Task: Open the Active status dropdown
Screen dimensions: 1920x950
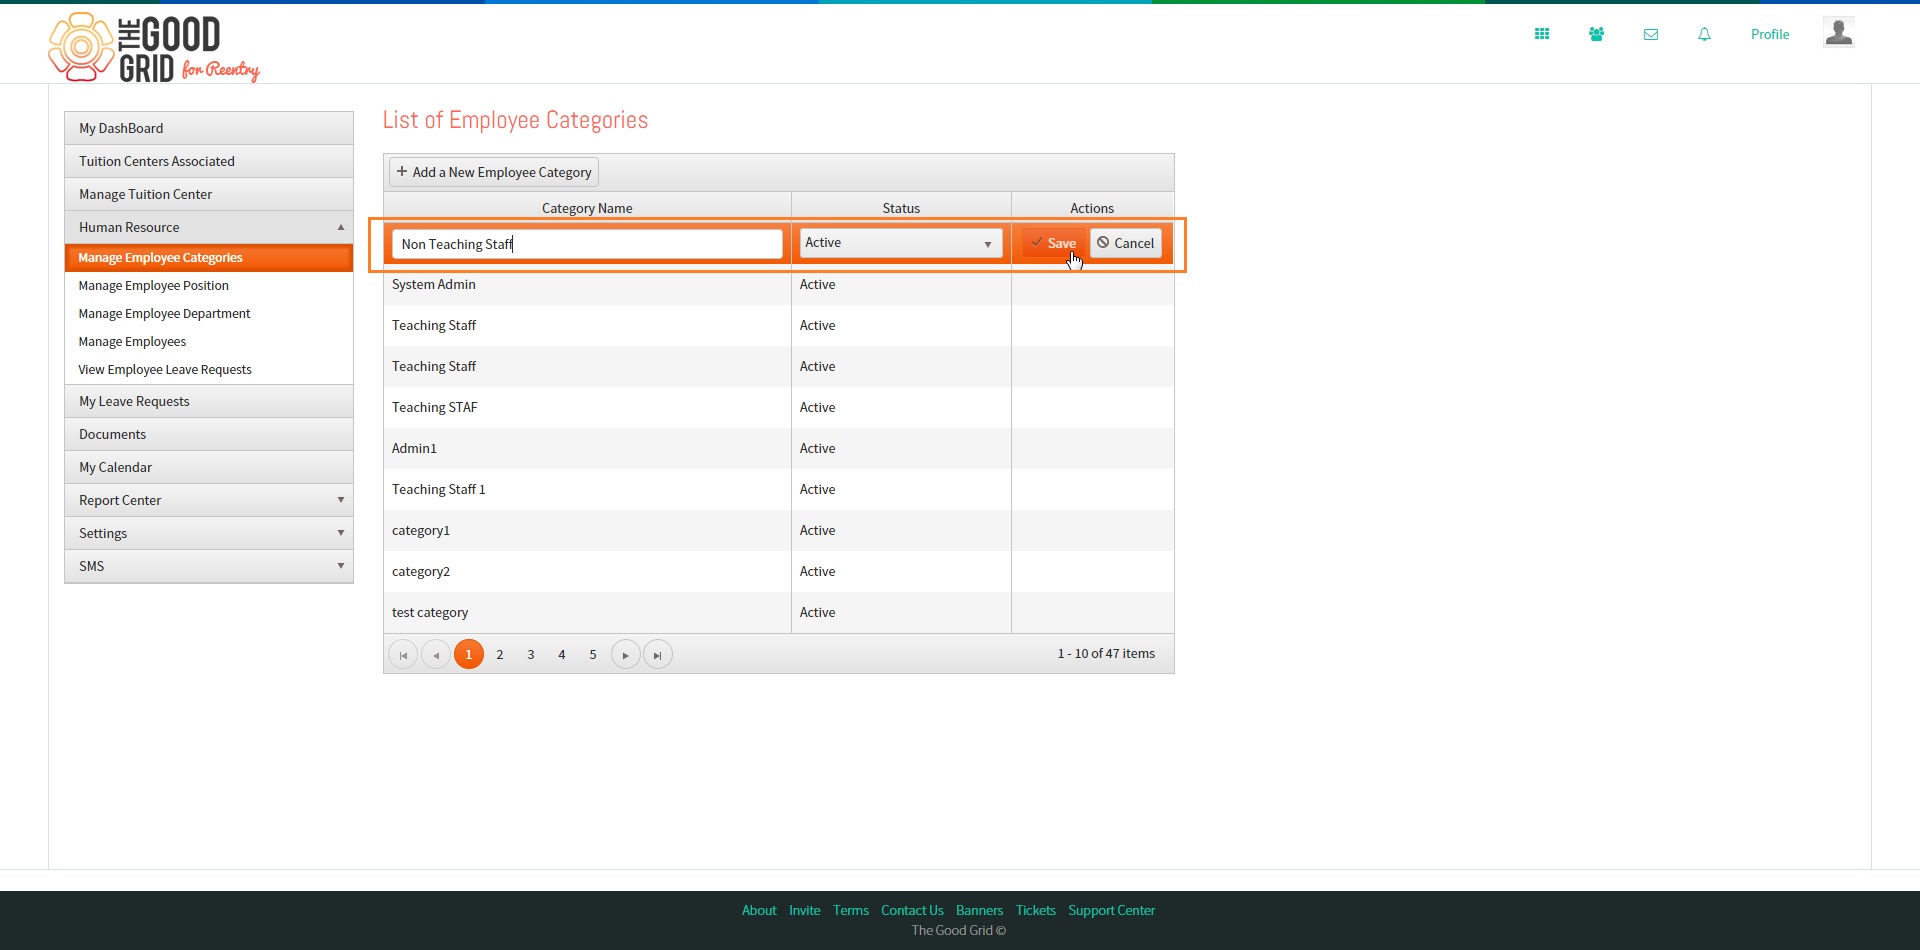Action: 901,243
